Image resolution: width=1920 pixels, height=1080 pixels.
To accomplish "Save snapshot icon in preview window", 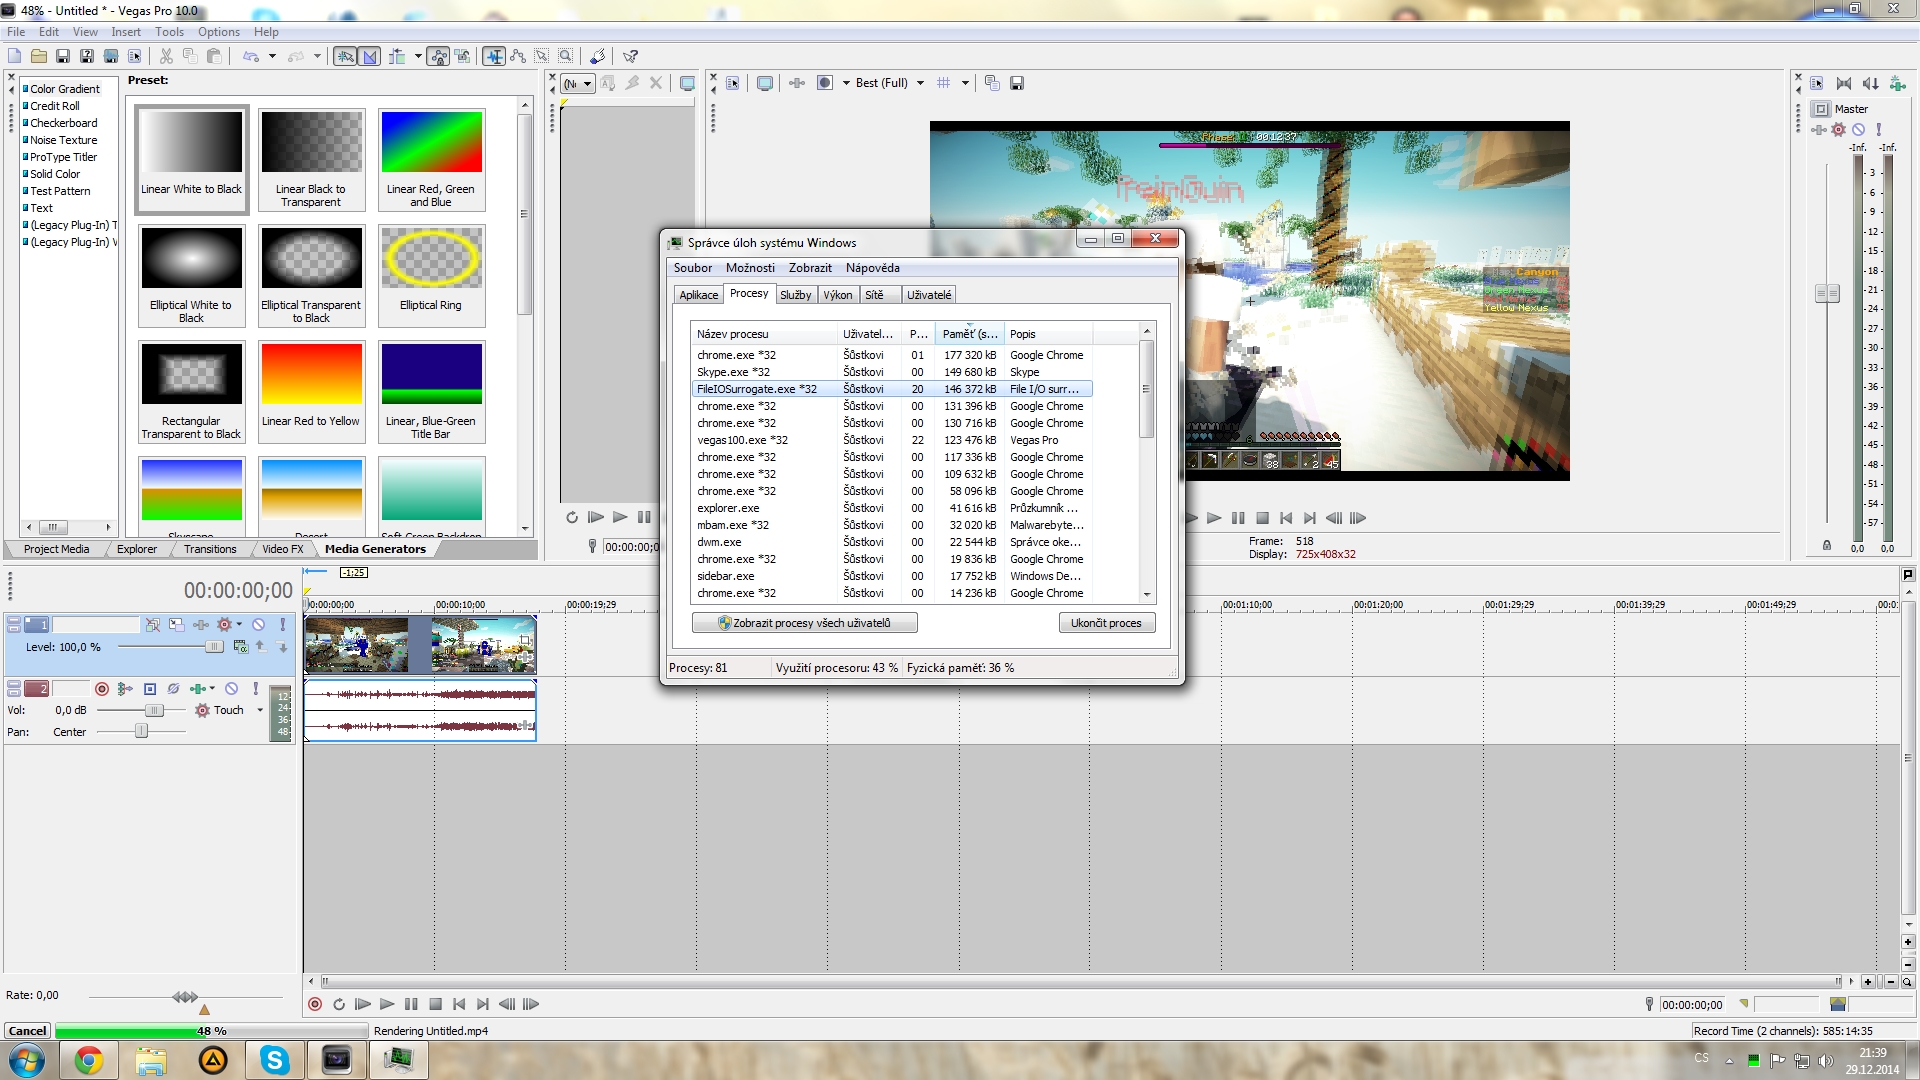I will (1016, 84).
